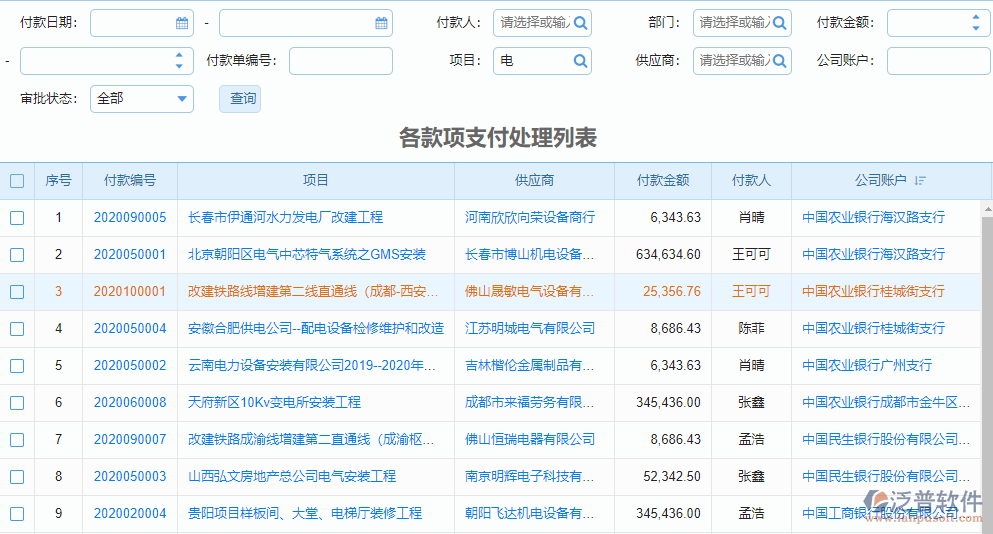Tick the checkbox for row 6
Screen dimensions: 993x534
(17, 403)
